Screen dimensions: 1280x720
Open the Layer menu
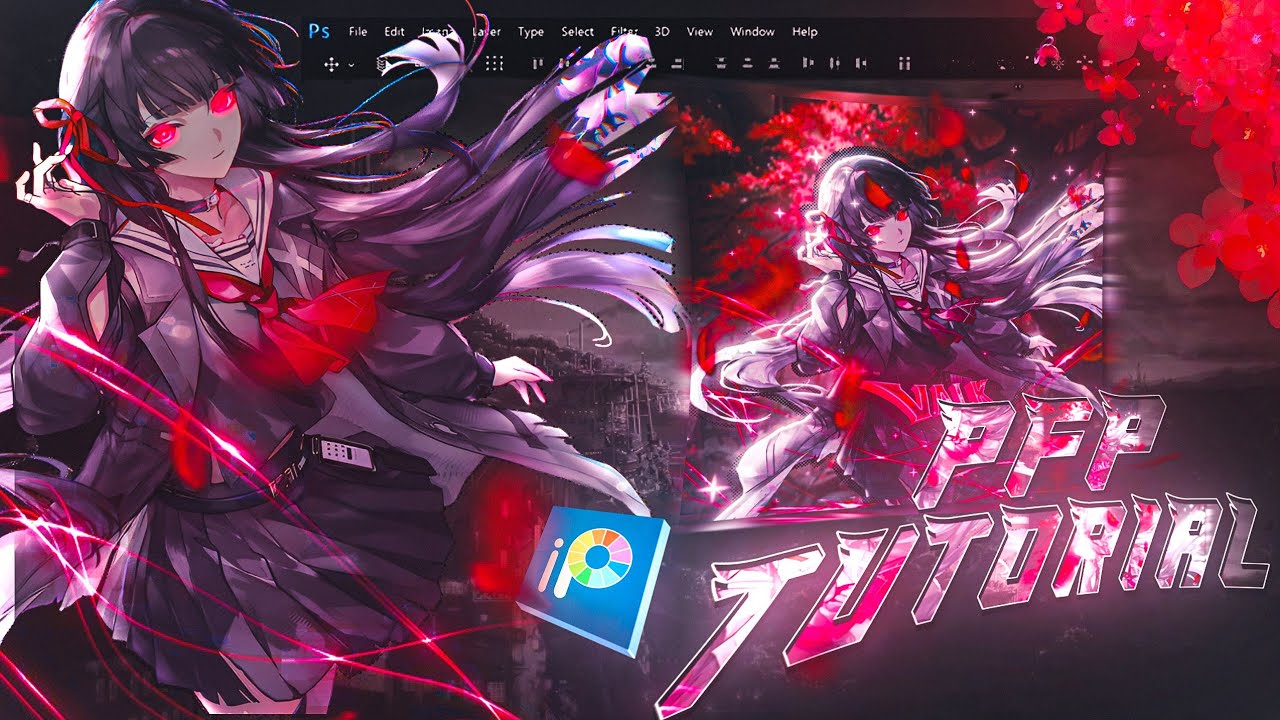486,32
